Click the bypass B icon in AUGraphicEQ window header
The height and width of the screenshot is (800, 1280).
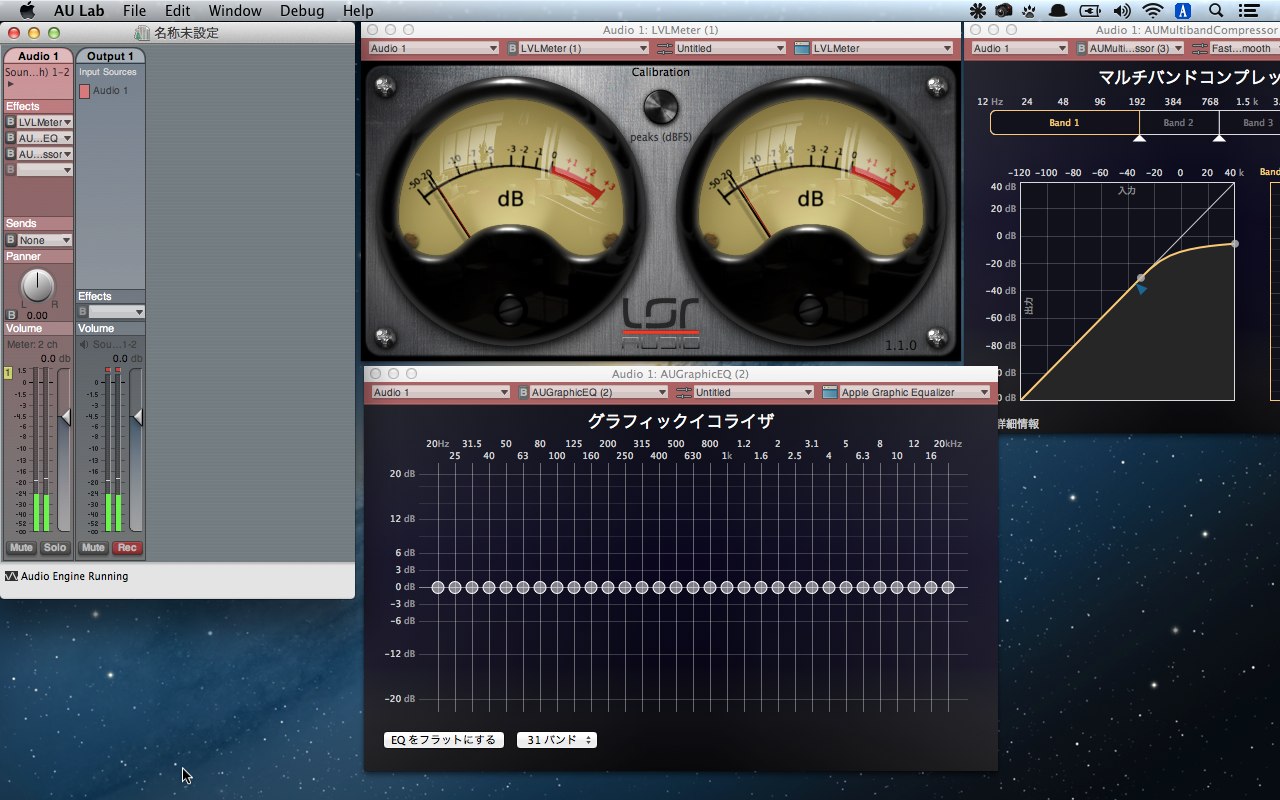(x=523, y=392)
